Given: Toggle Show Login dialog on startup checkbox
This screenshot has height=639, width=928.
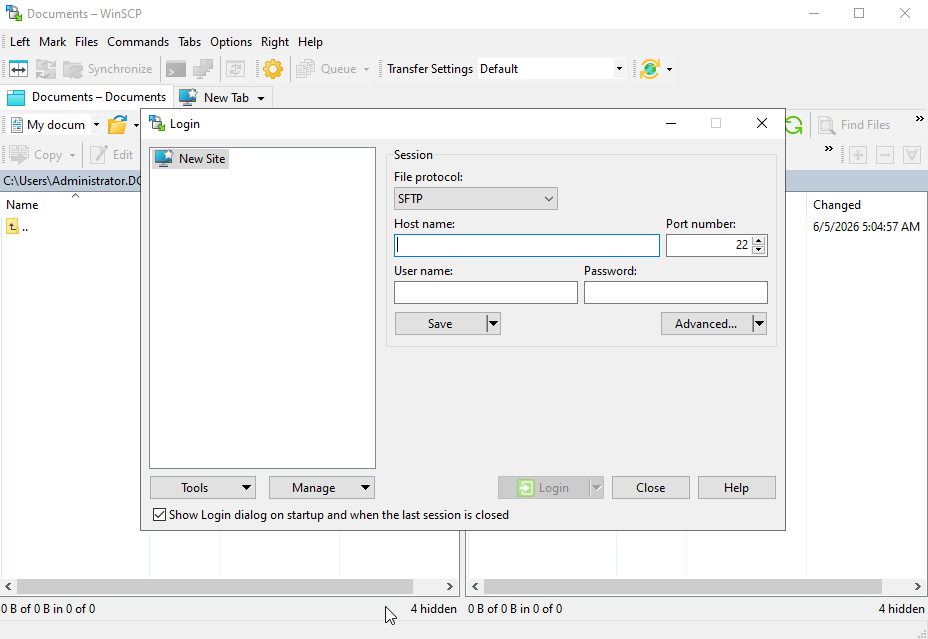Looking at the screenshot, I should click(x=159, y=515).
